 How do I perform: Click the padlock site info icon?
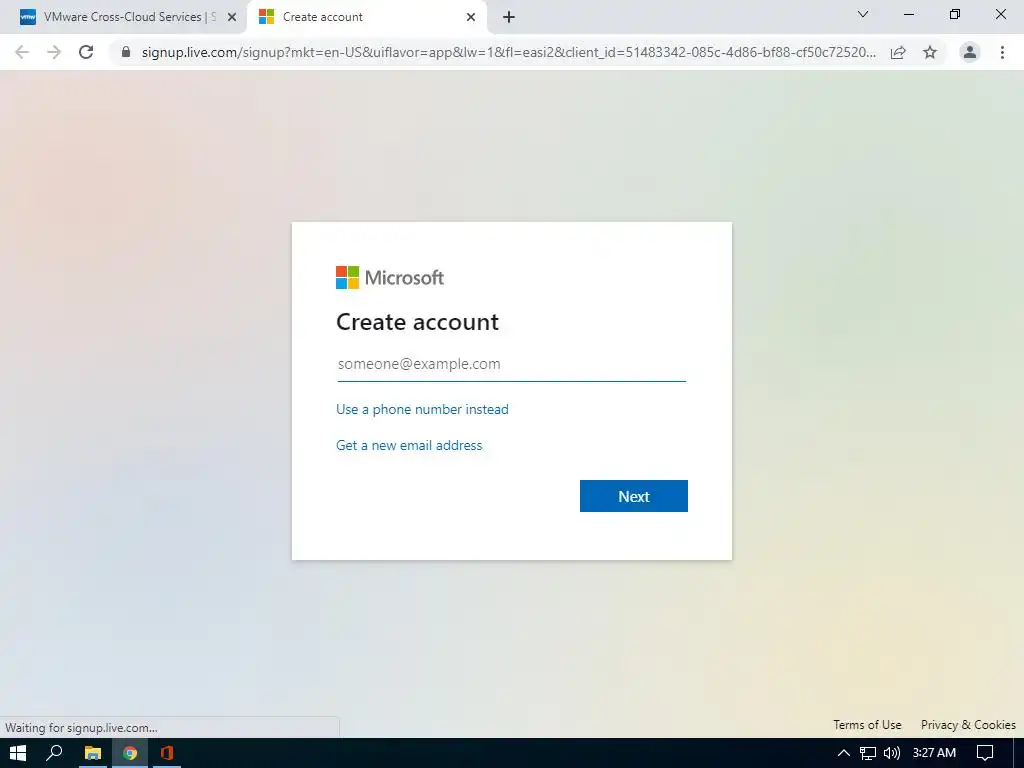point(126,52)
